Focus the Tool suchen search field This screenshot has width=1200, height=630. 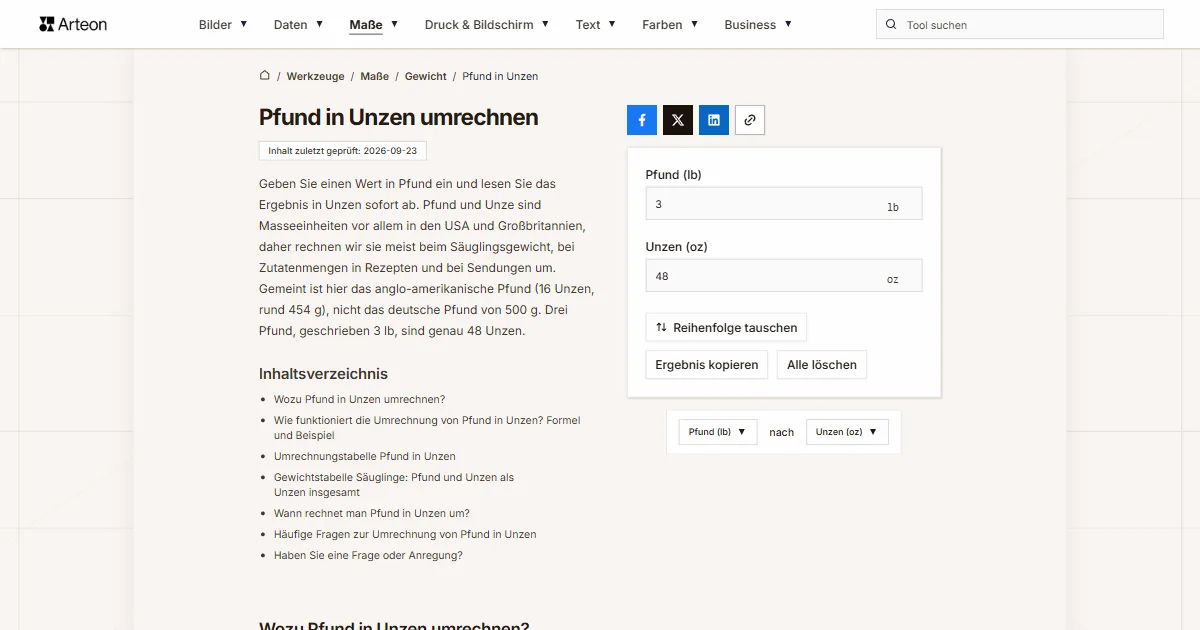[1020, 25]
